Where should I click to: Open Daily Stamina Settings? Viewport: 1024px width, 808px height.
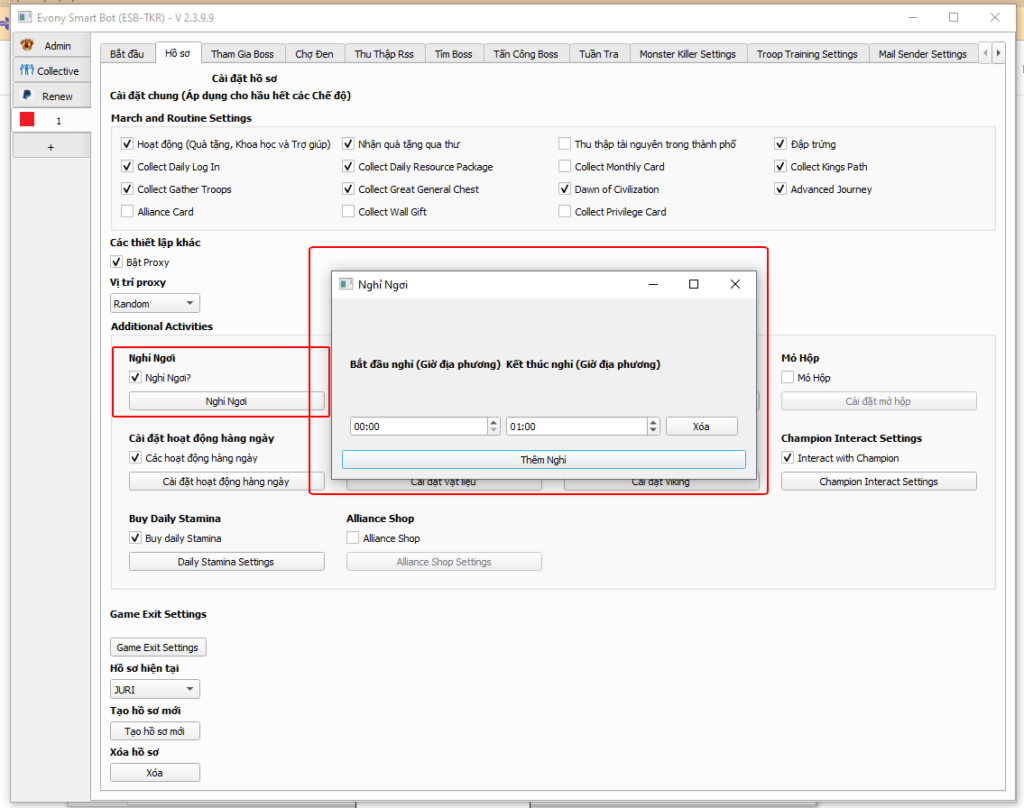click(x=226, y=562)
